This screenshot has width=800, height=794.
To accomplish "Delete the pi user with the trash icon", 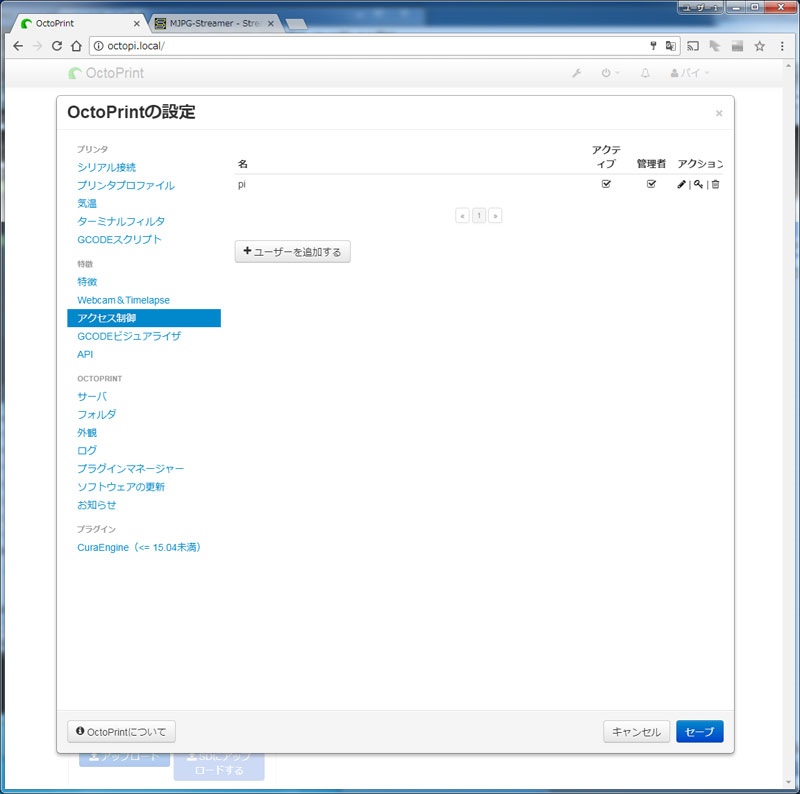I will [x=715, y=184].
